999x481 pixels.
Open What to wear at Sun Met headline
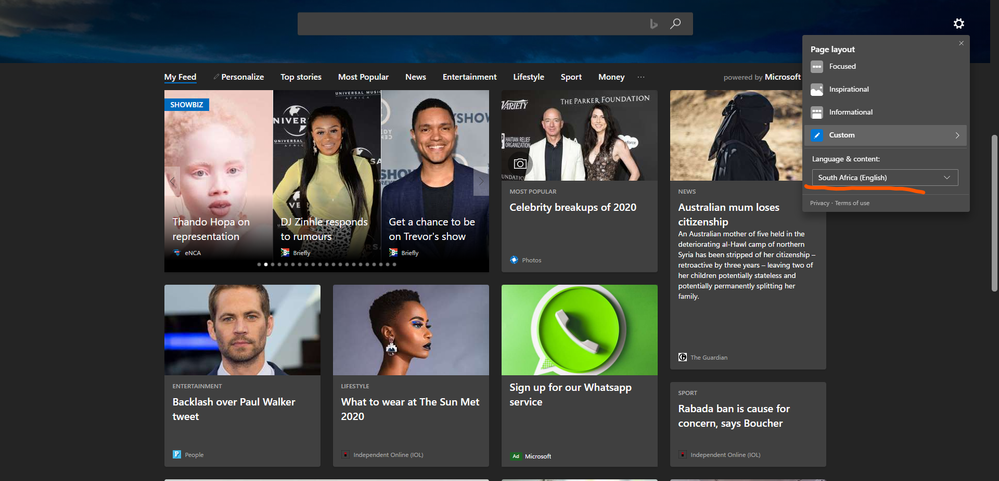(410, 409)
